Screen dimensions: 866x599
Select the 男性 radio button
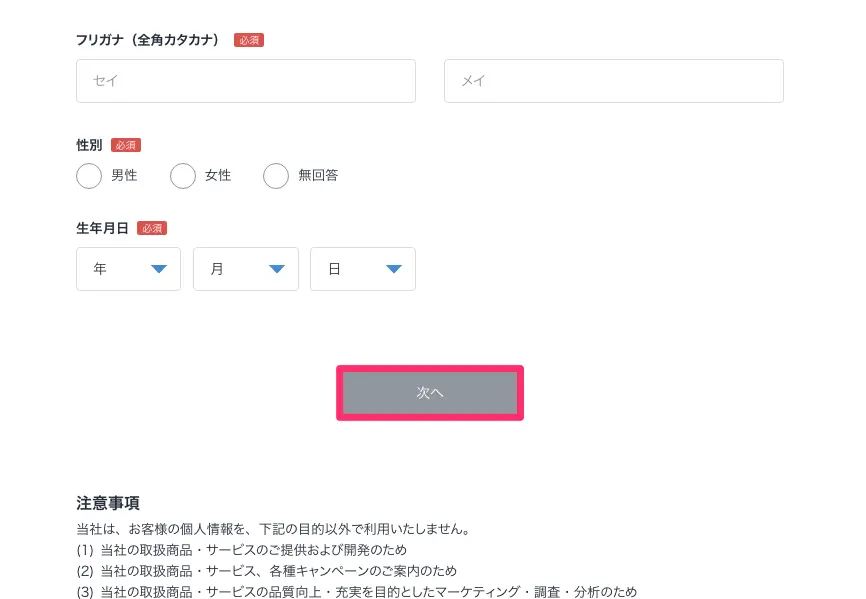(x=89, y=176)
